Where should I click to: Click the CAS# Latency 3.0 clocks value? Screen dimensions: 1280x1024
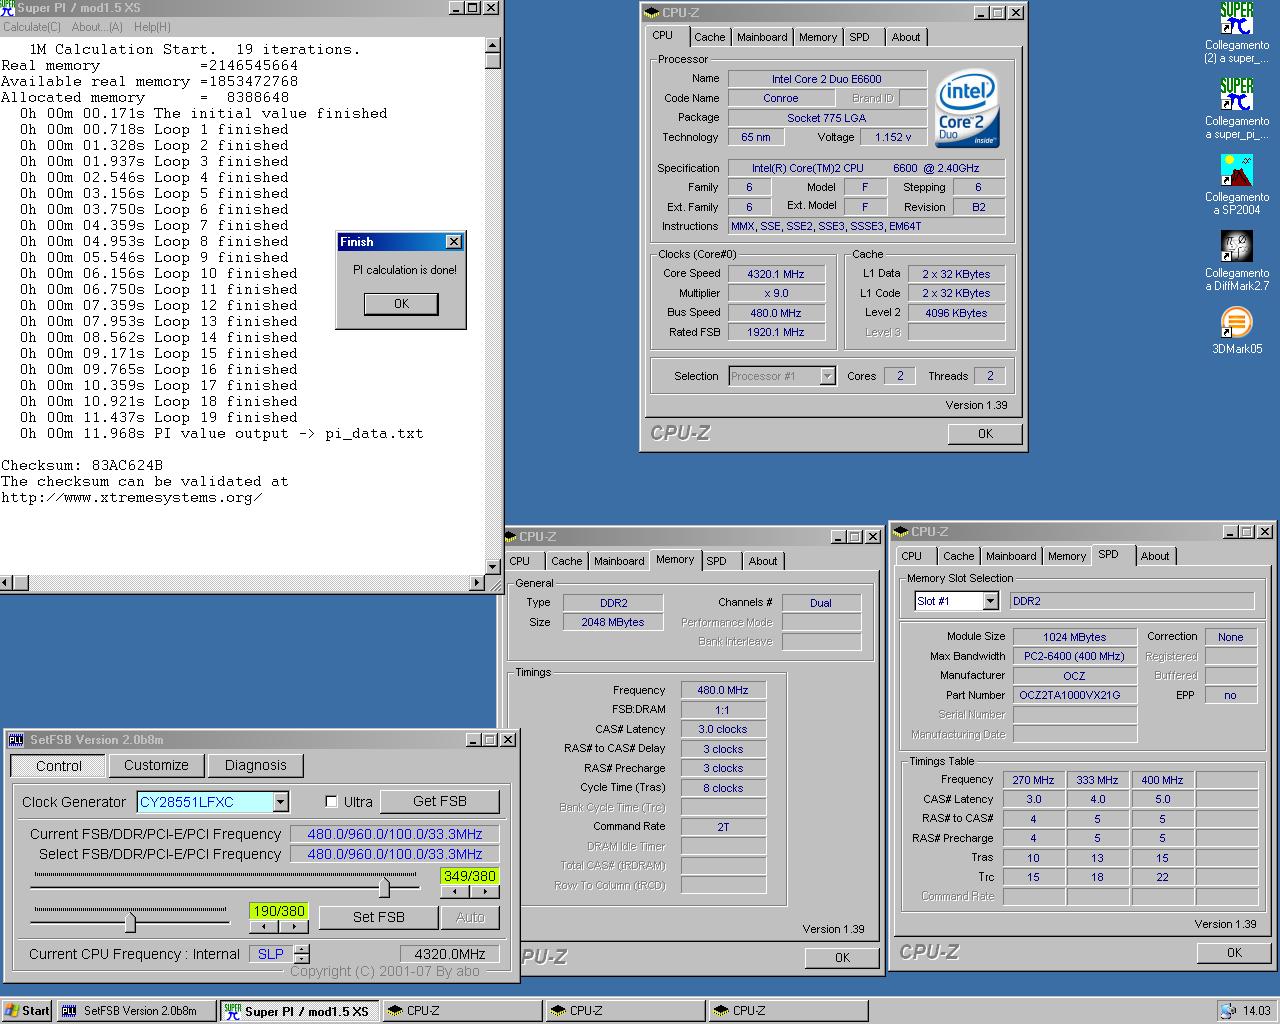[723, 729]
